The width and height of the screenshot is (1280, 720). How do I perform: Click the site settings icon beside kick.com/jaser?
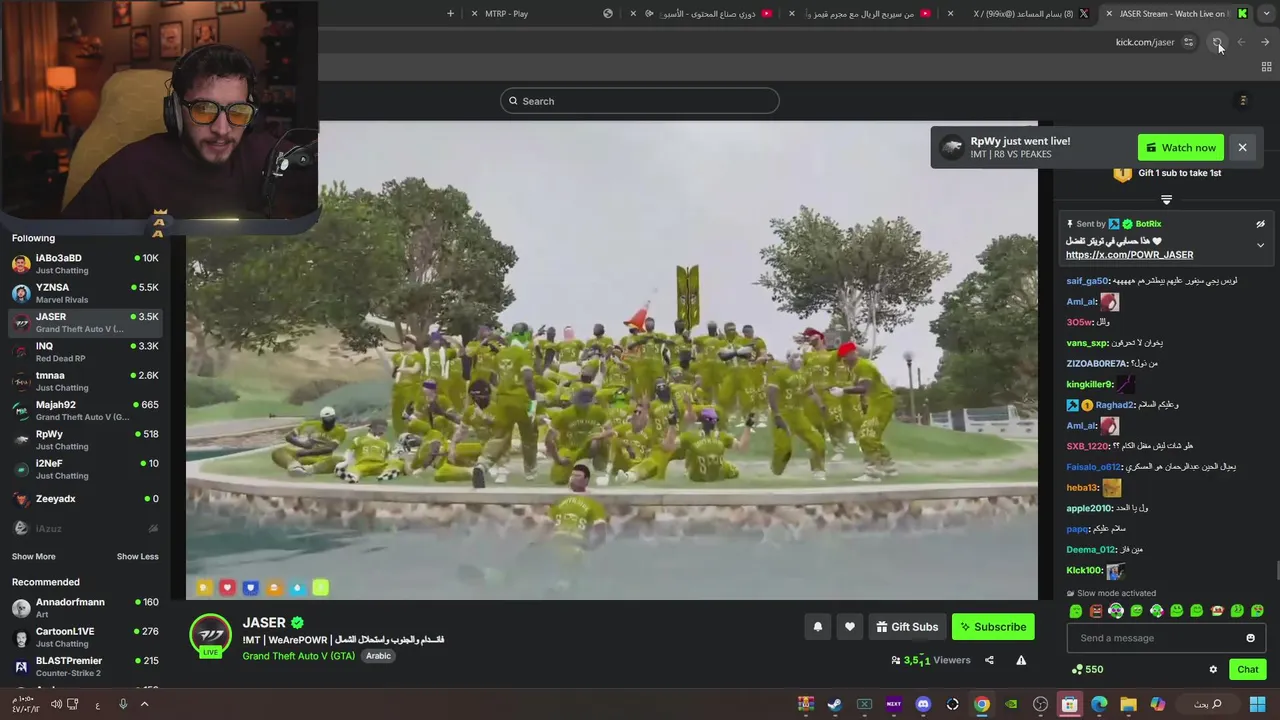click(1188, 42)
